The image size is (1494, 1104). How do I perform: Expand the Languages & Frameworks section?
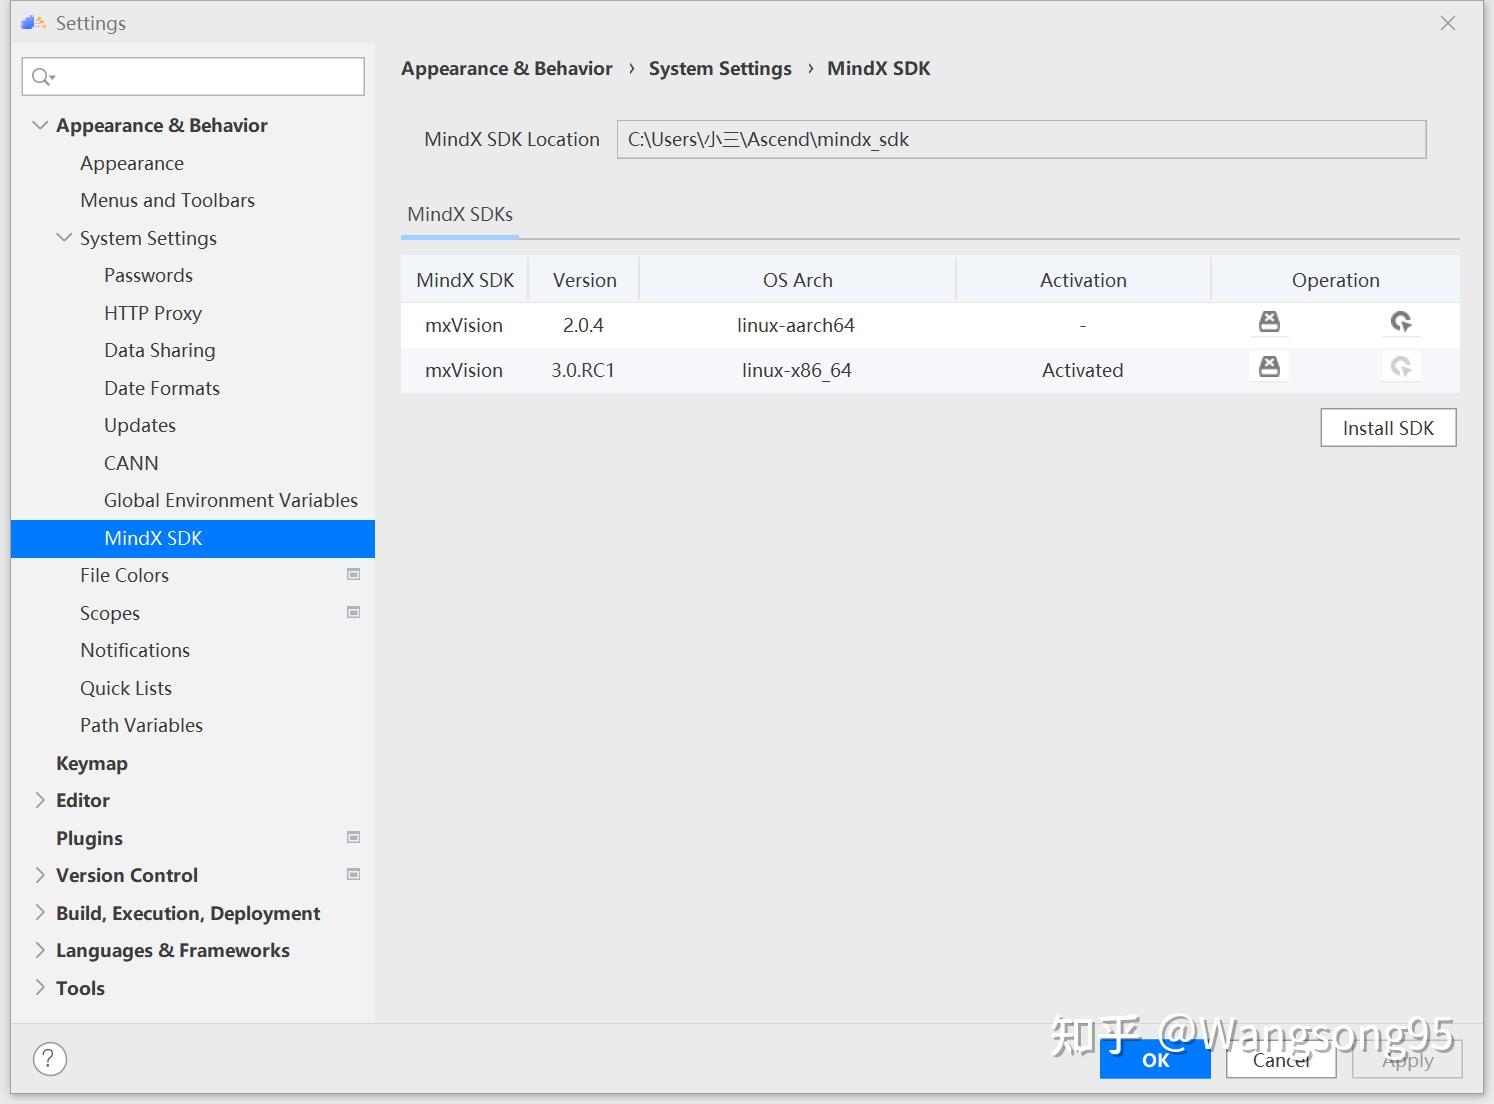pyautogui.click(x=40, y=950)
